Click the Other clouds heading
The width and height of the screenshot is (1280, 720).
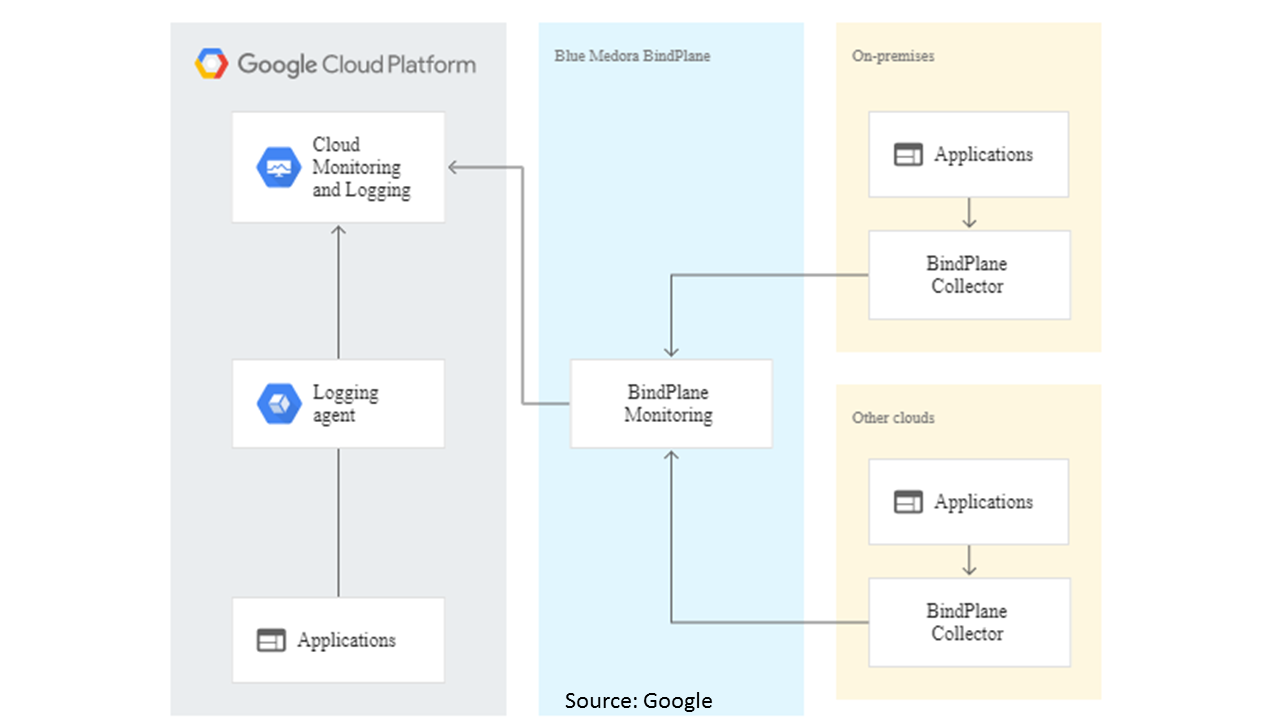[x=893, y=417]
